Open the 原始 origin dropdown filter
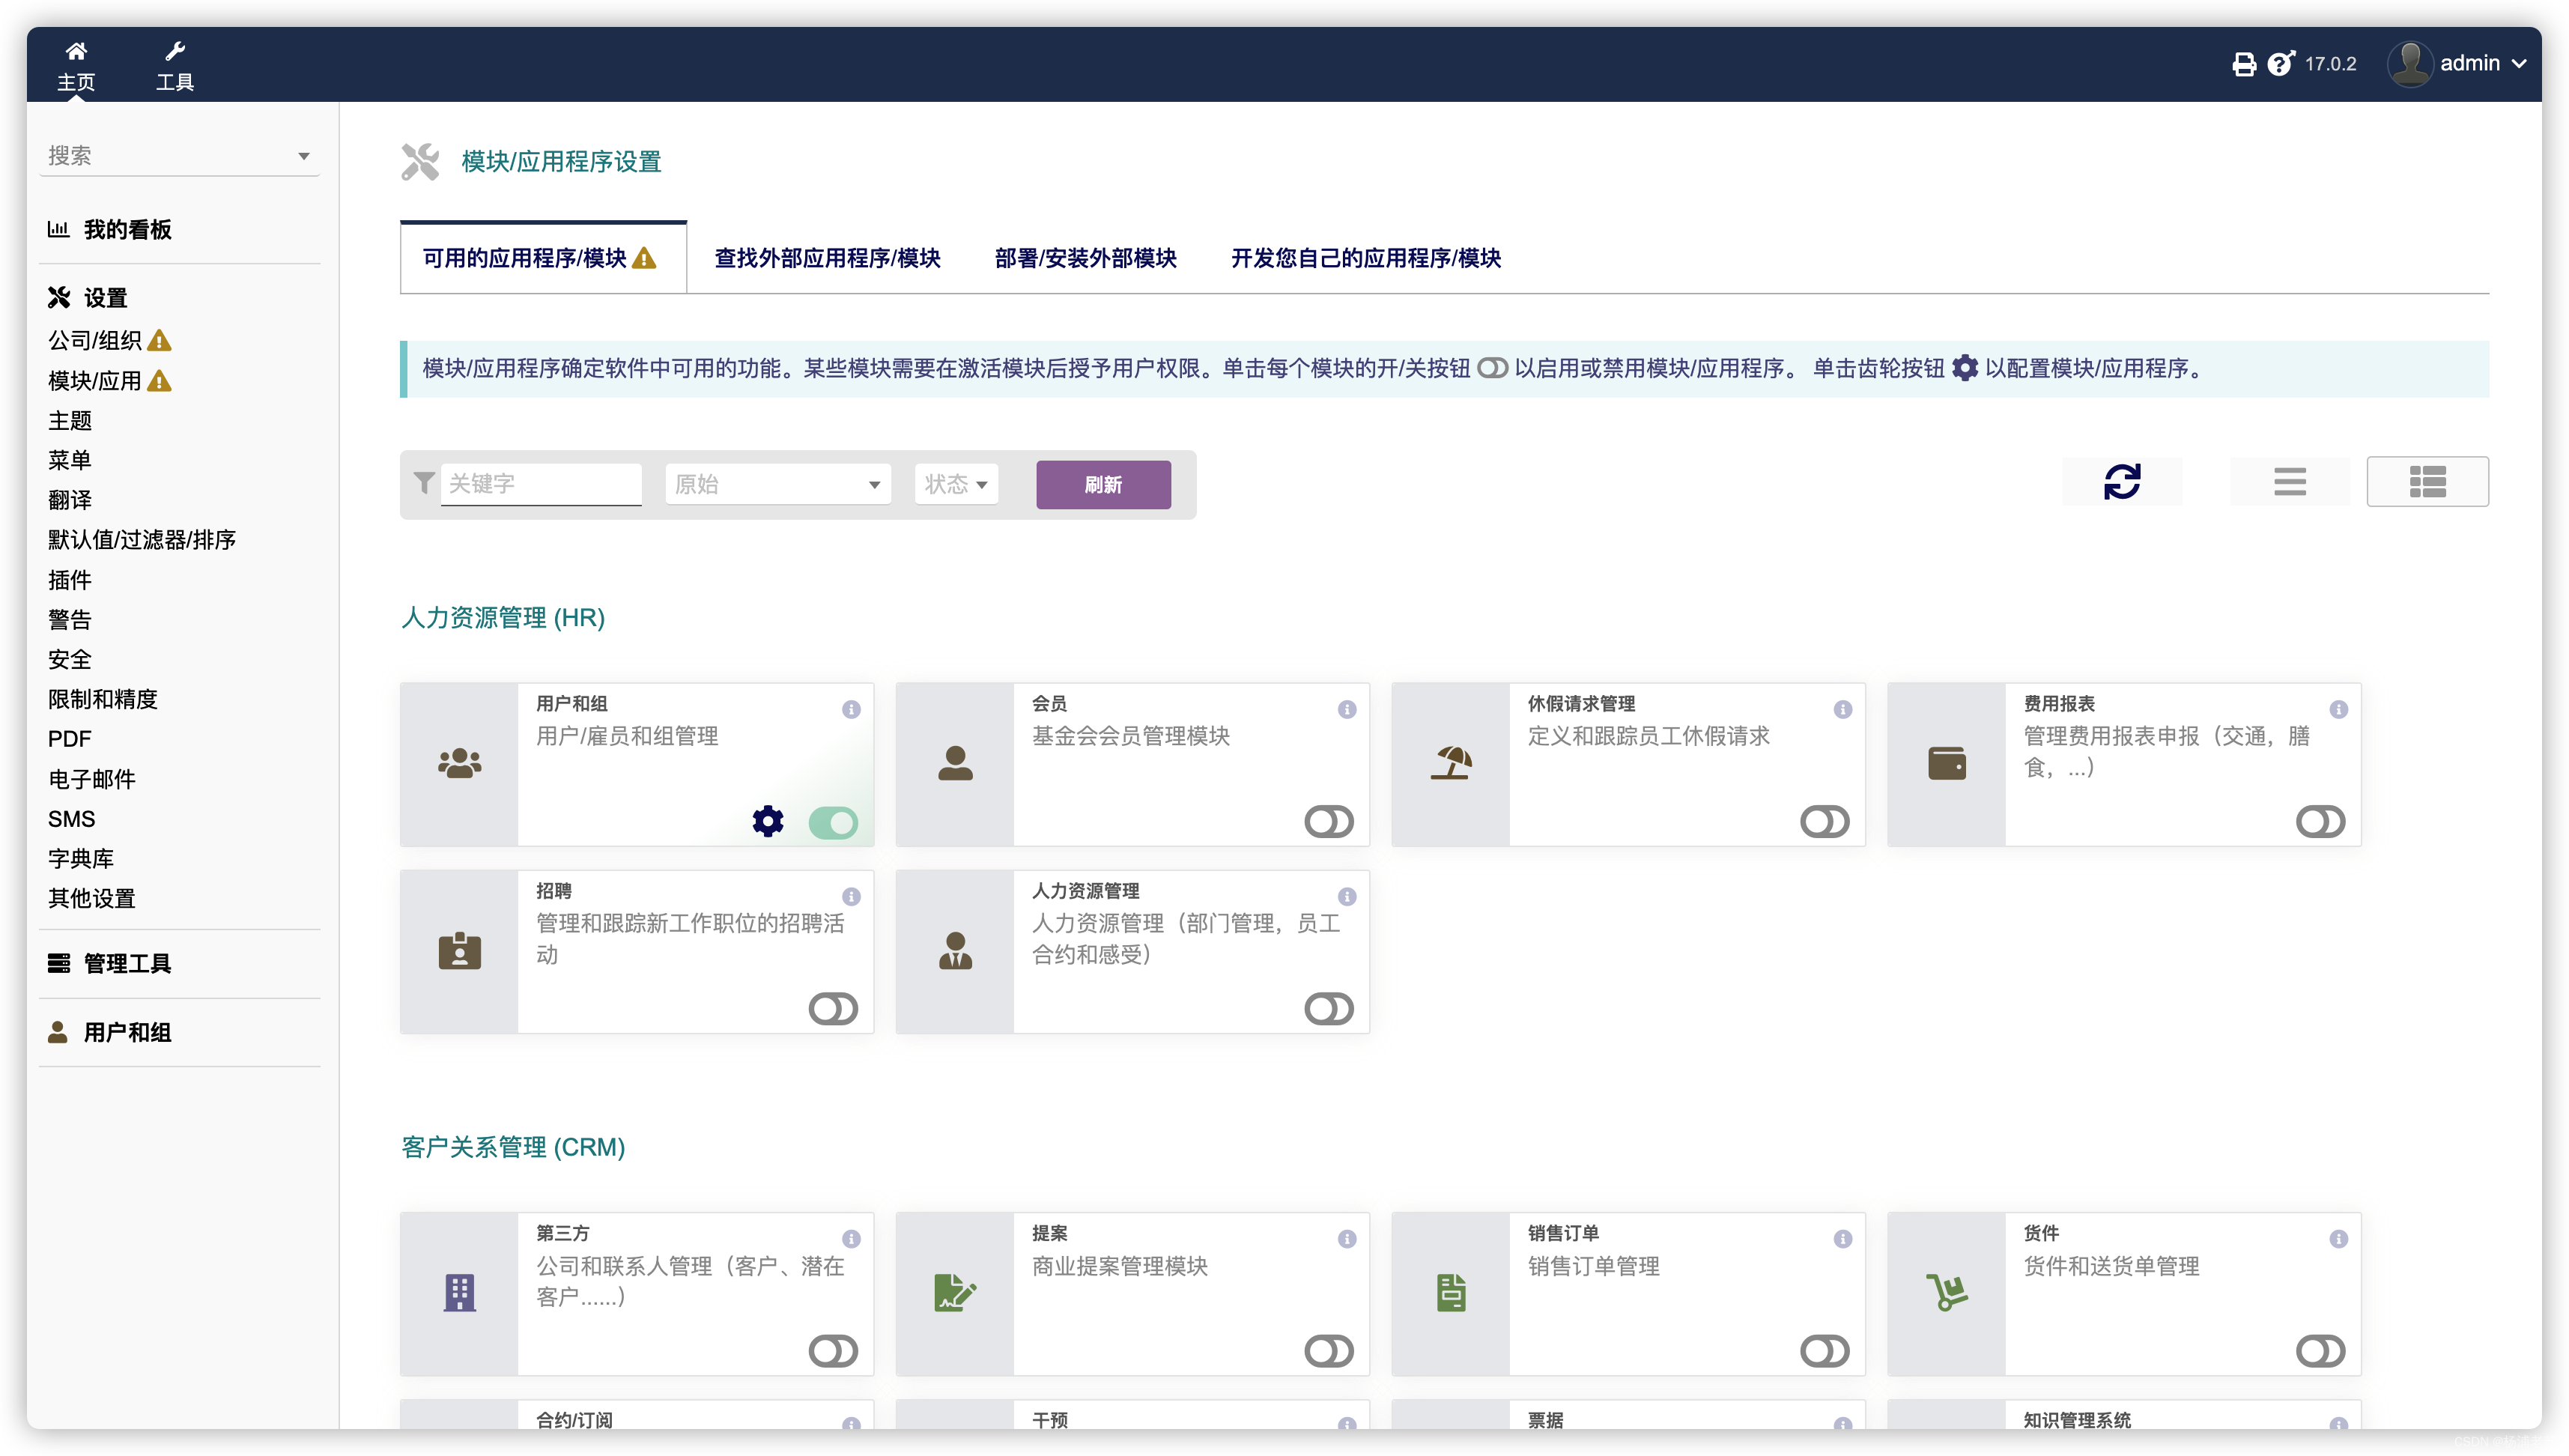 tap(778, 485)
